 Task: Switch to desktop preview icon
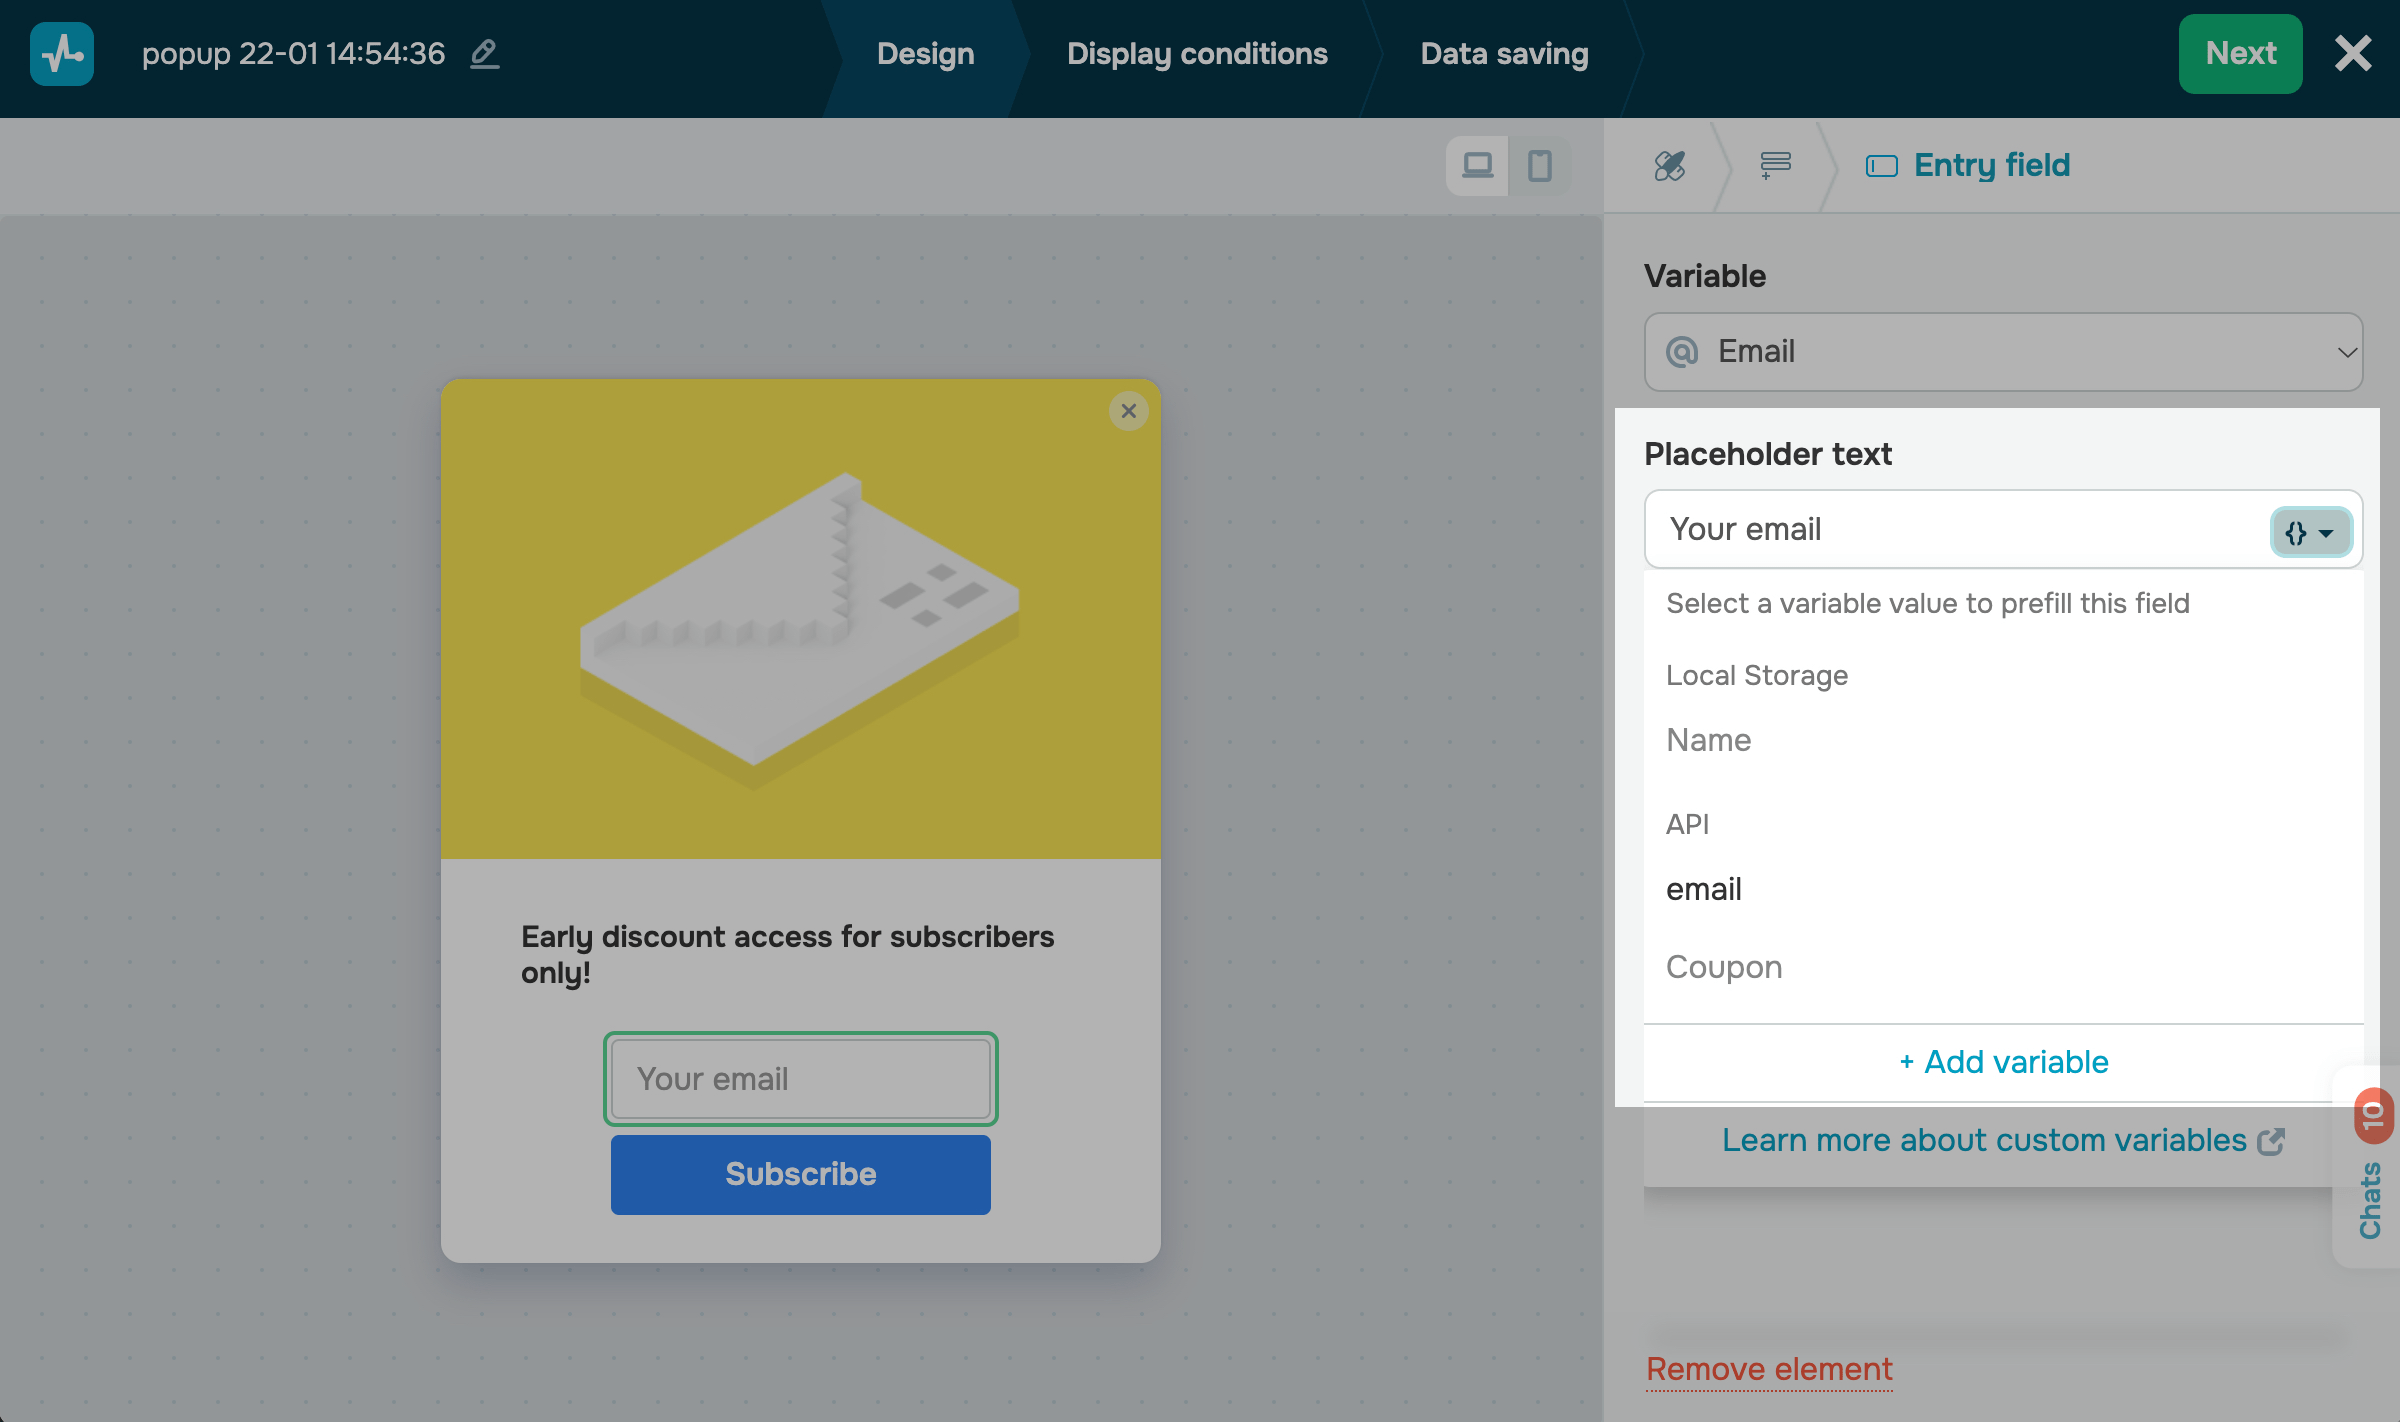click(x=1477, y=165)
